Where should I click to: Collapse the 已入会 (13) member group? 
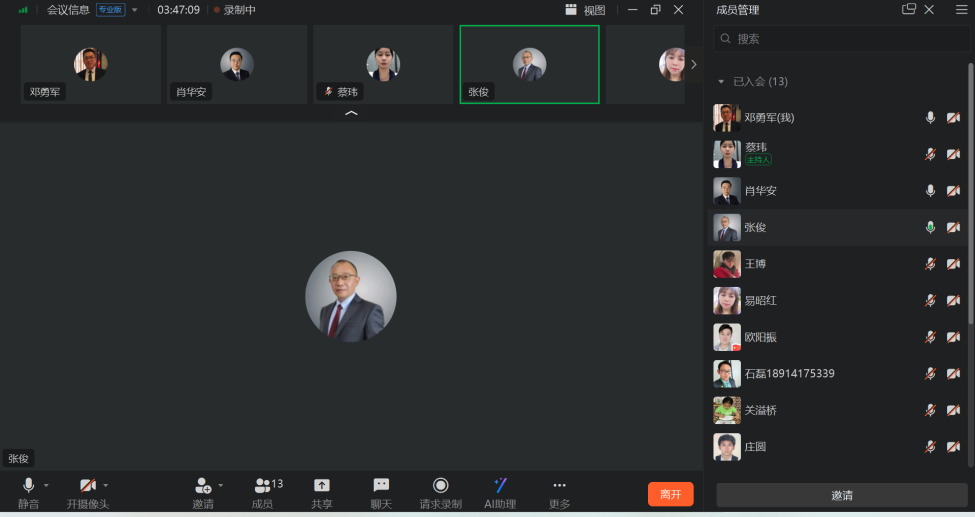click(721, 82)
